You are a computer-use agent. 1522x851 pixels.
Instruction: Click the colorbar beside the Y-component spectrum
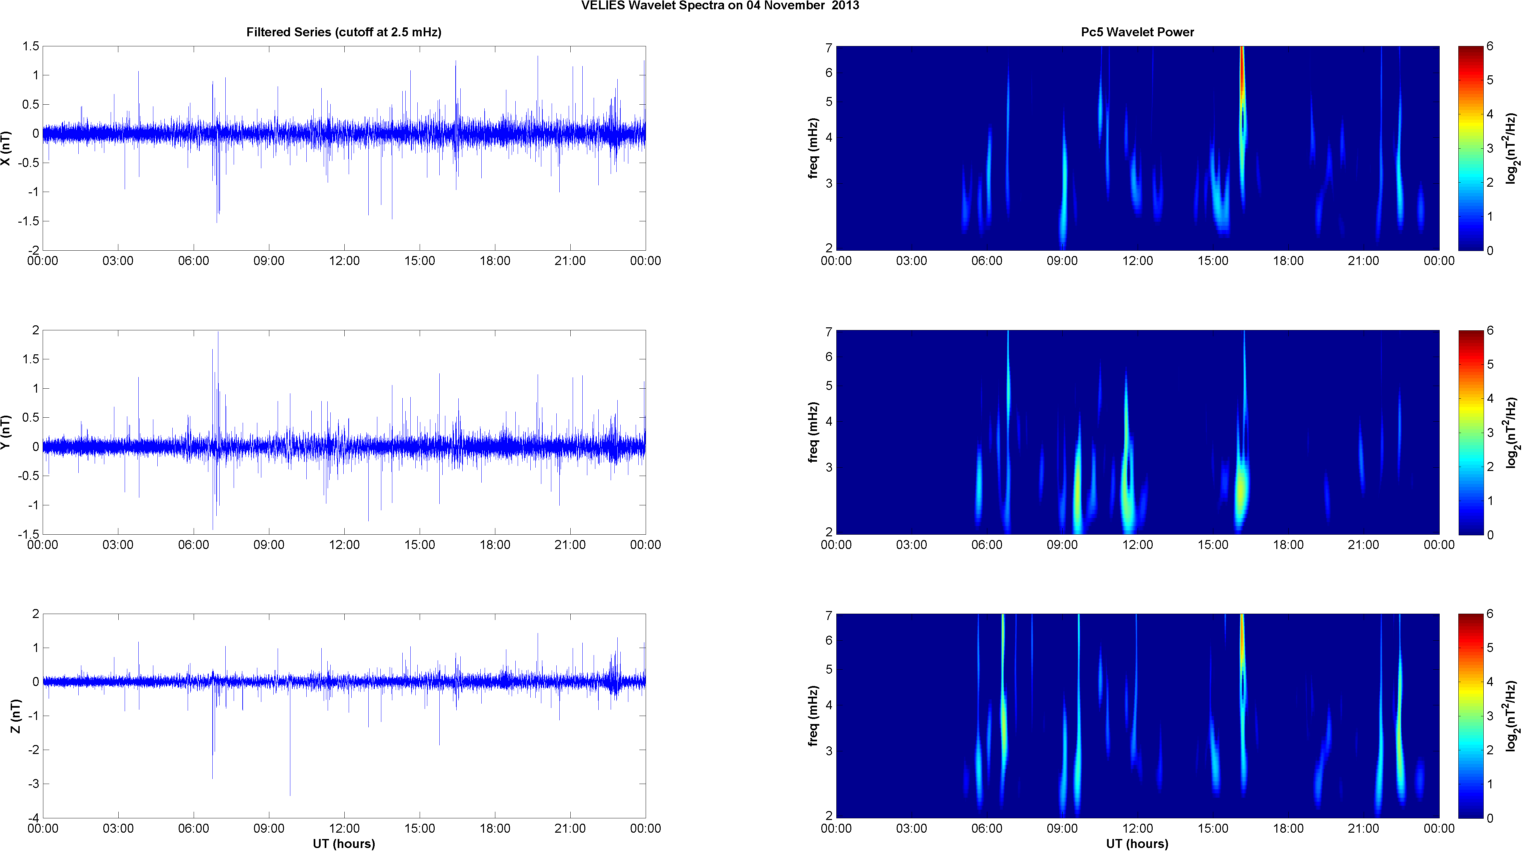1470,432
